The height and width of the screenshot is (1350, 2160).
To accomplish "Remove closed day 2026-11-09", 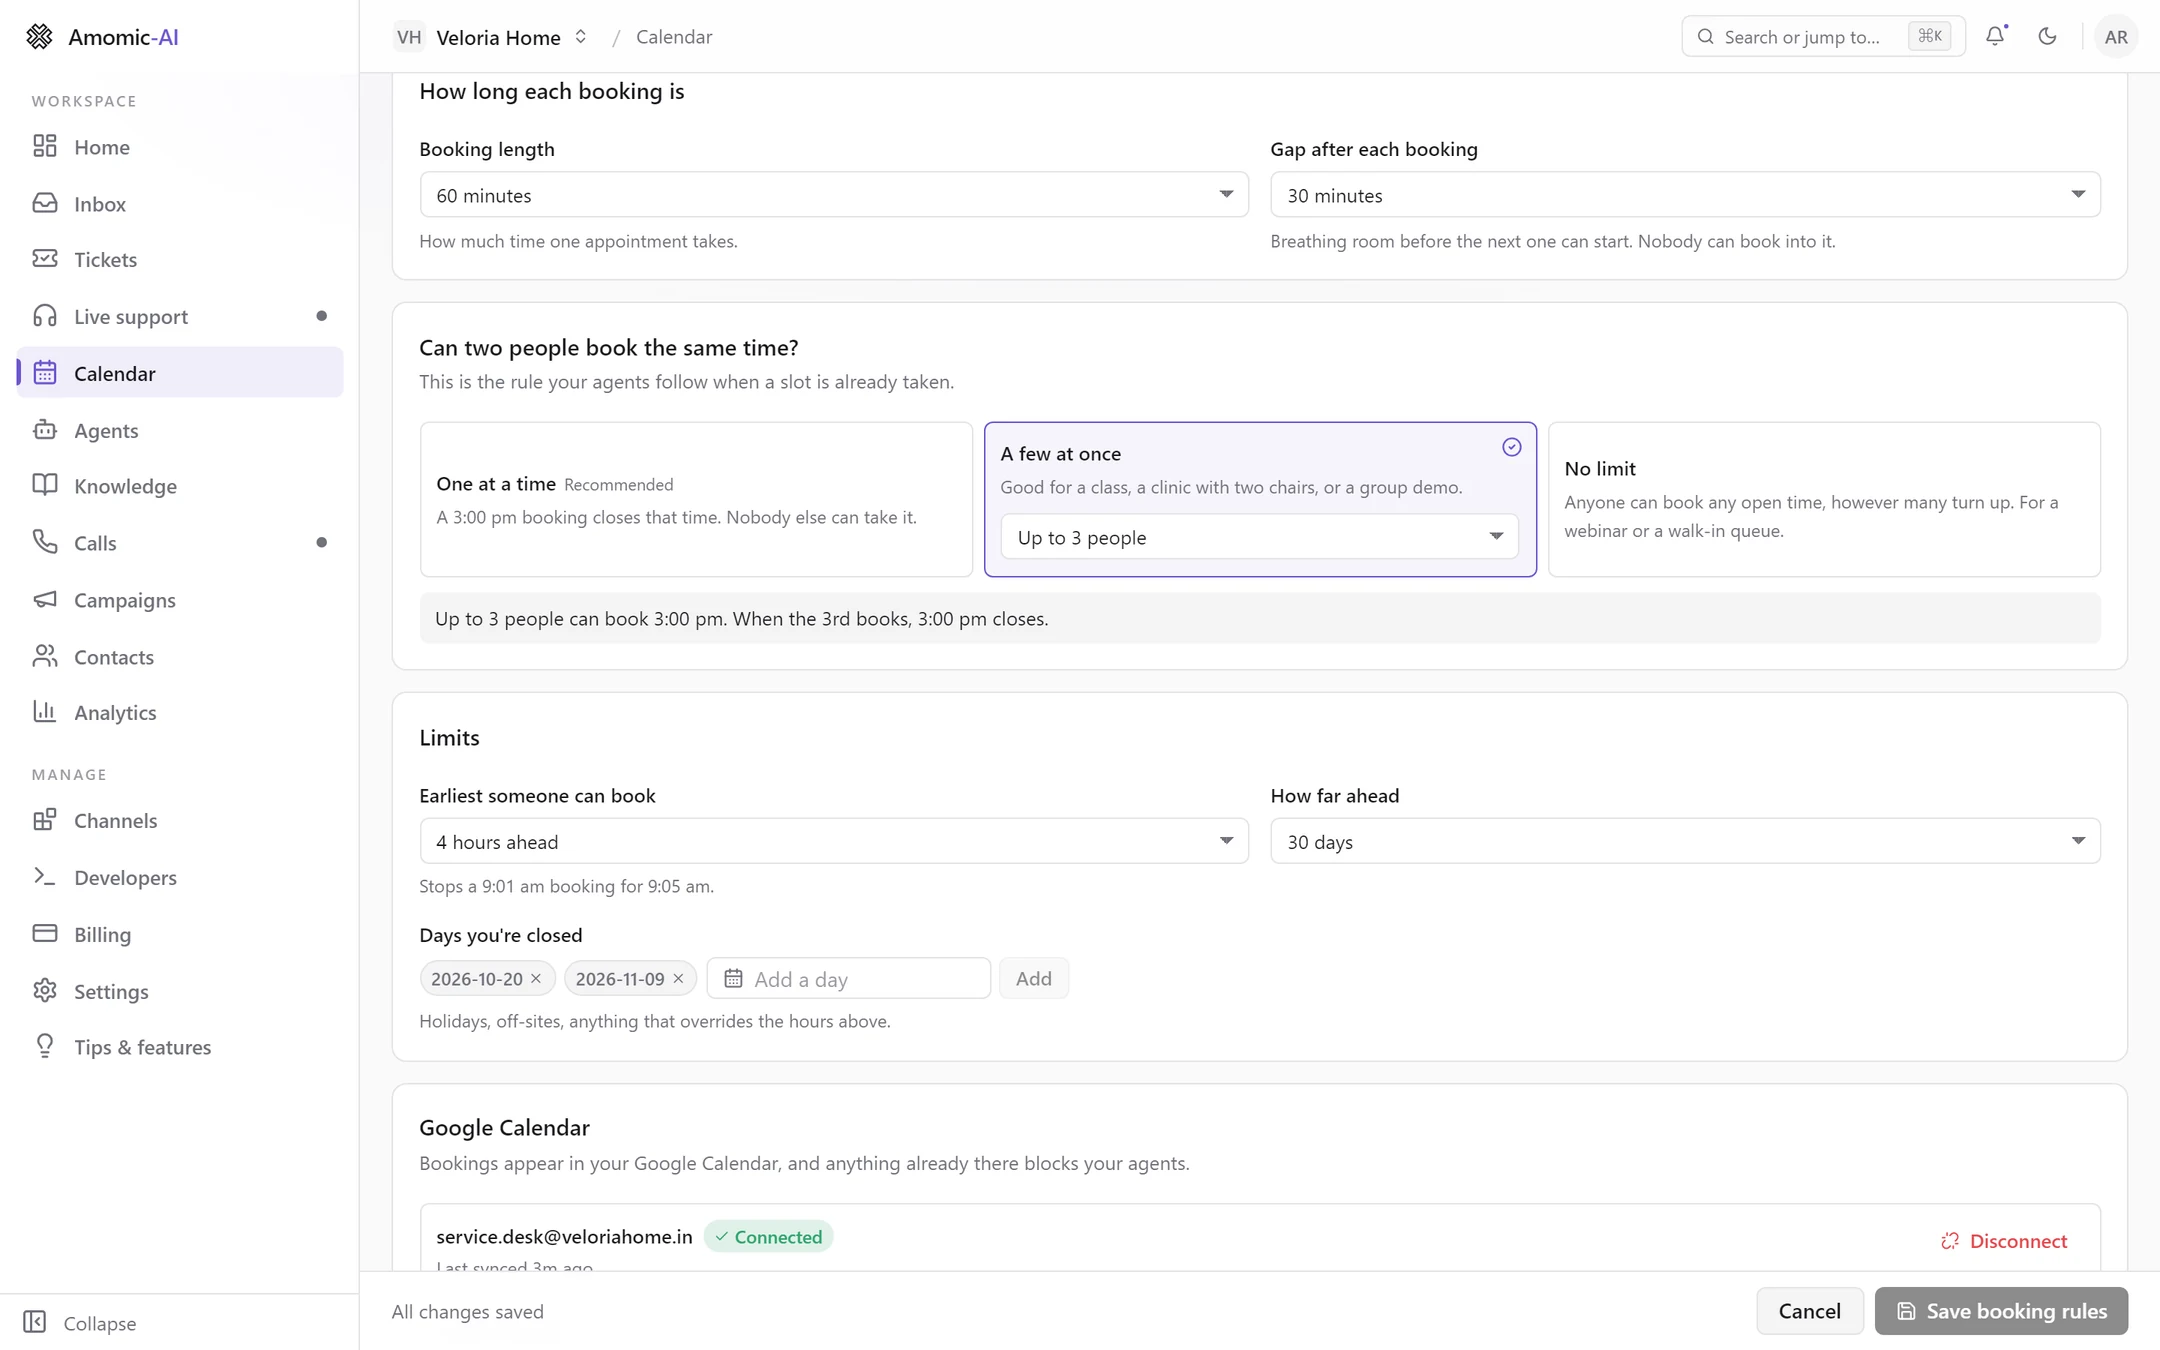I will coord(678,978).
